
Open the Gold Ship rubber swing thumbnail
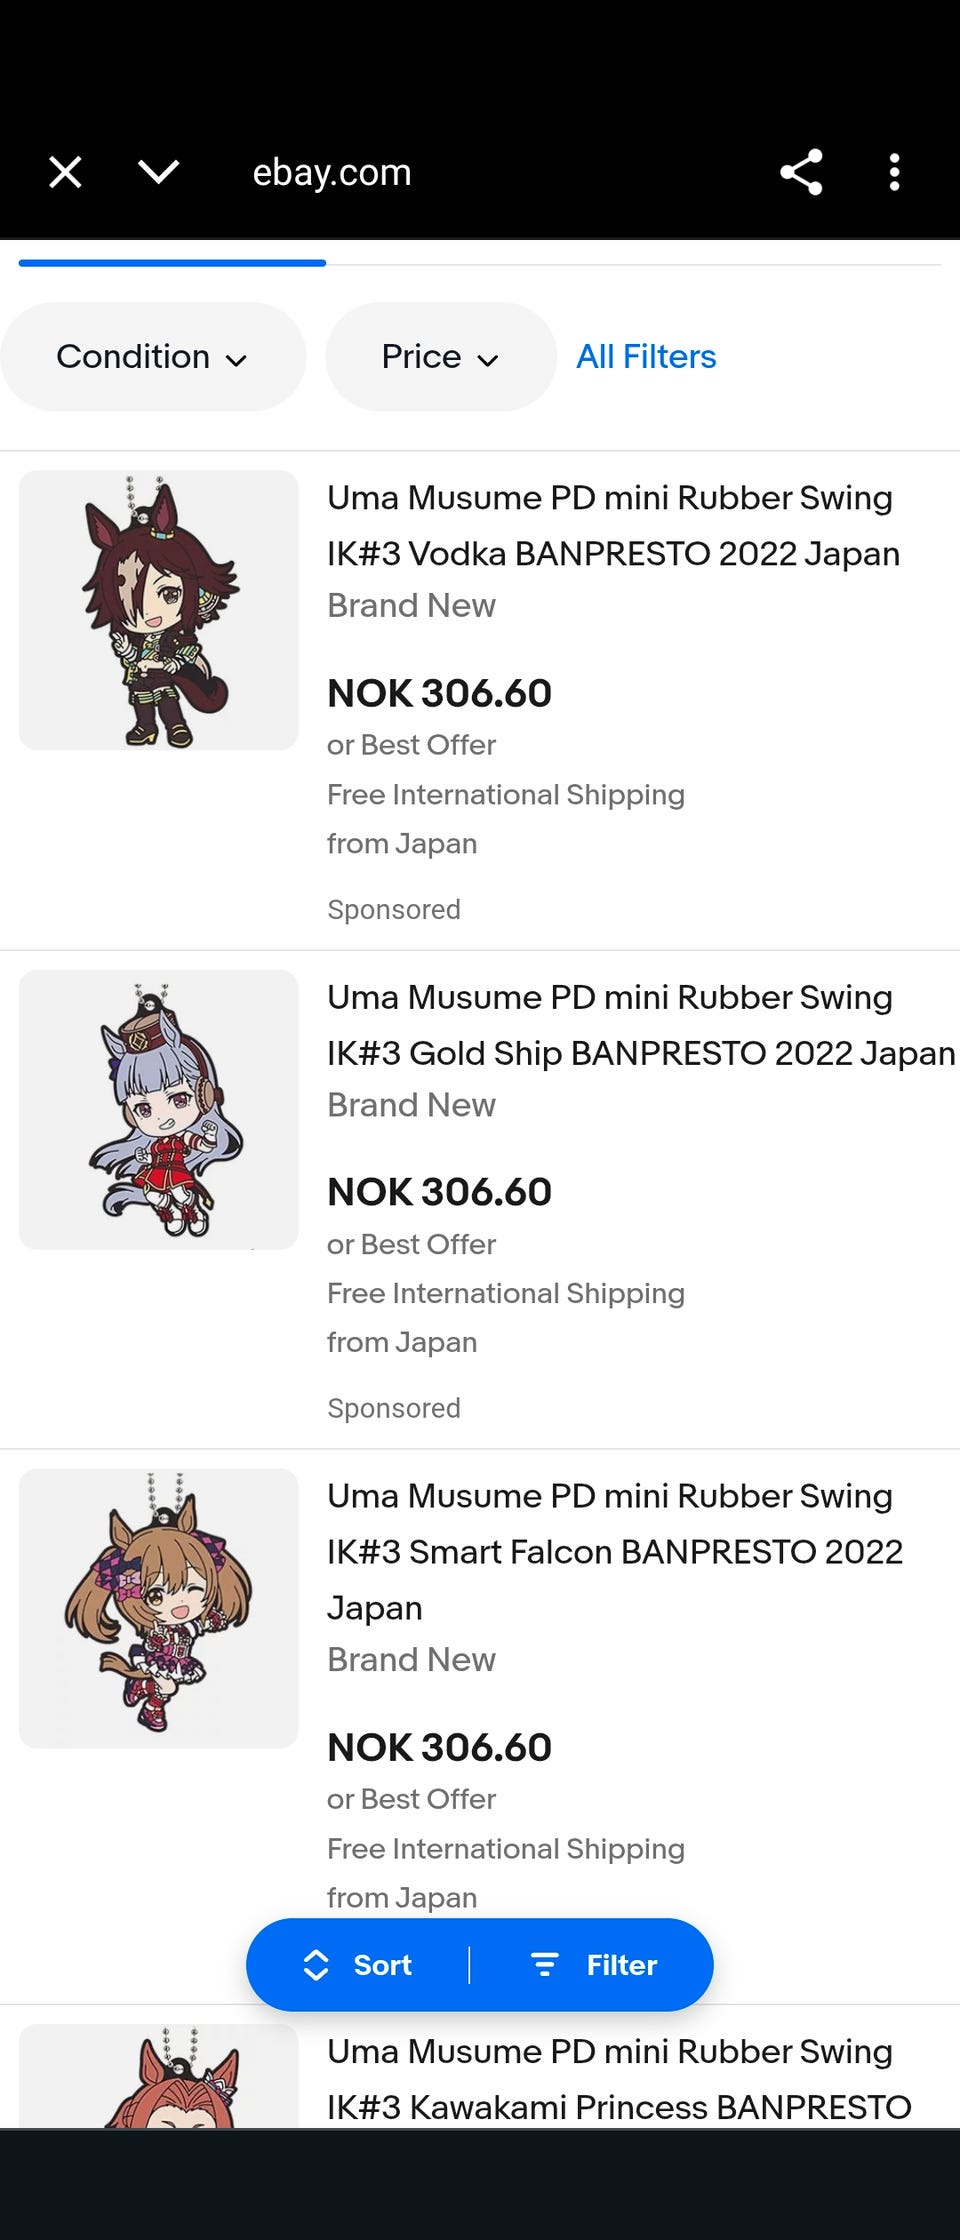(159, 1109)
